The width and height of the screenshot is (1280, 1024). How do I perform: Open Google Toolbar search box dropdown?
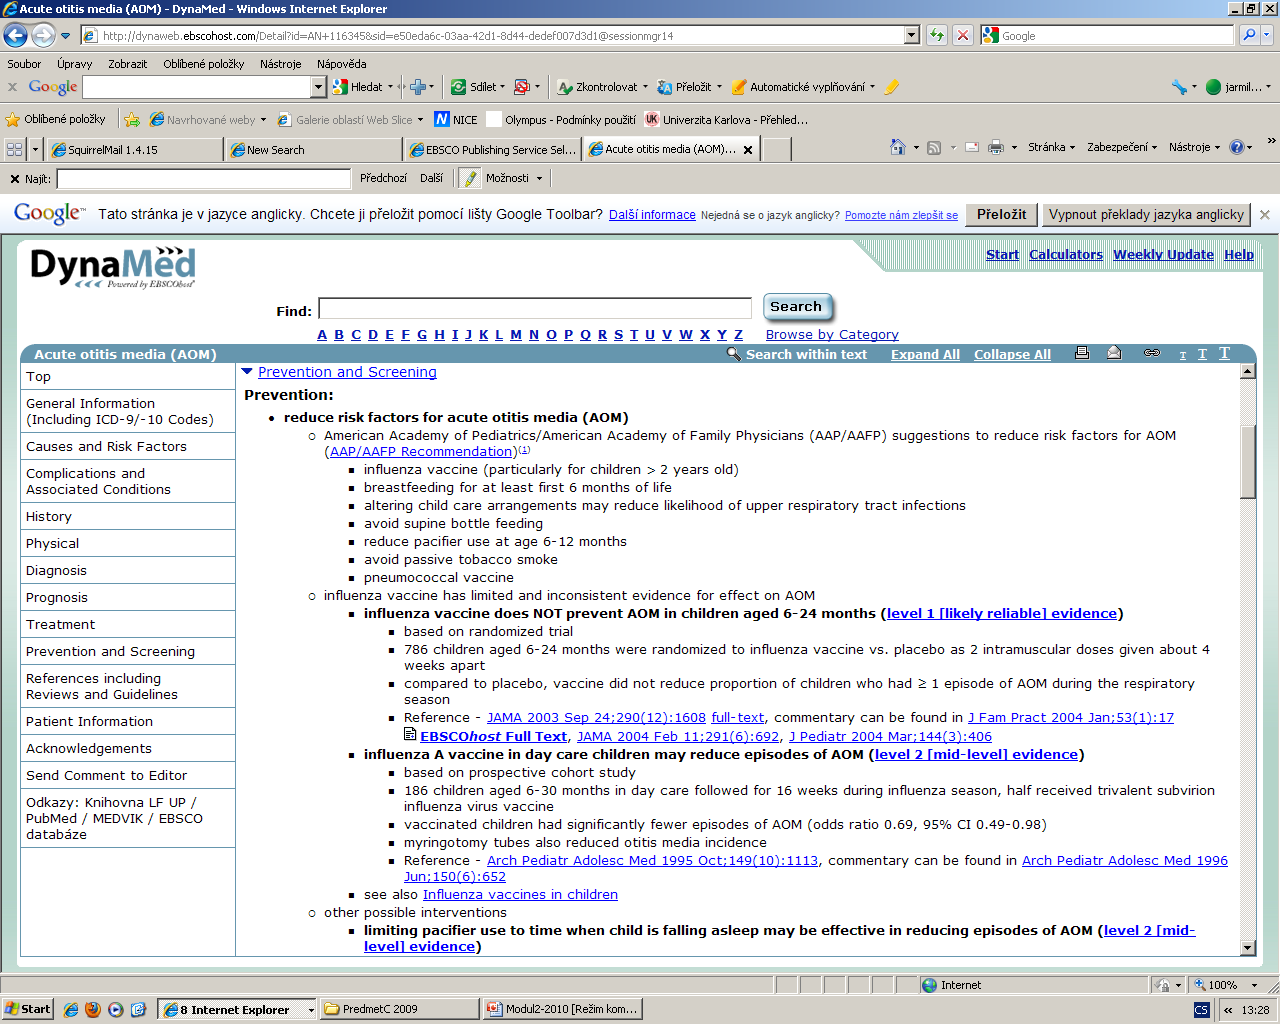[x=318, y=87]
